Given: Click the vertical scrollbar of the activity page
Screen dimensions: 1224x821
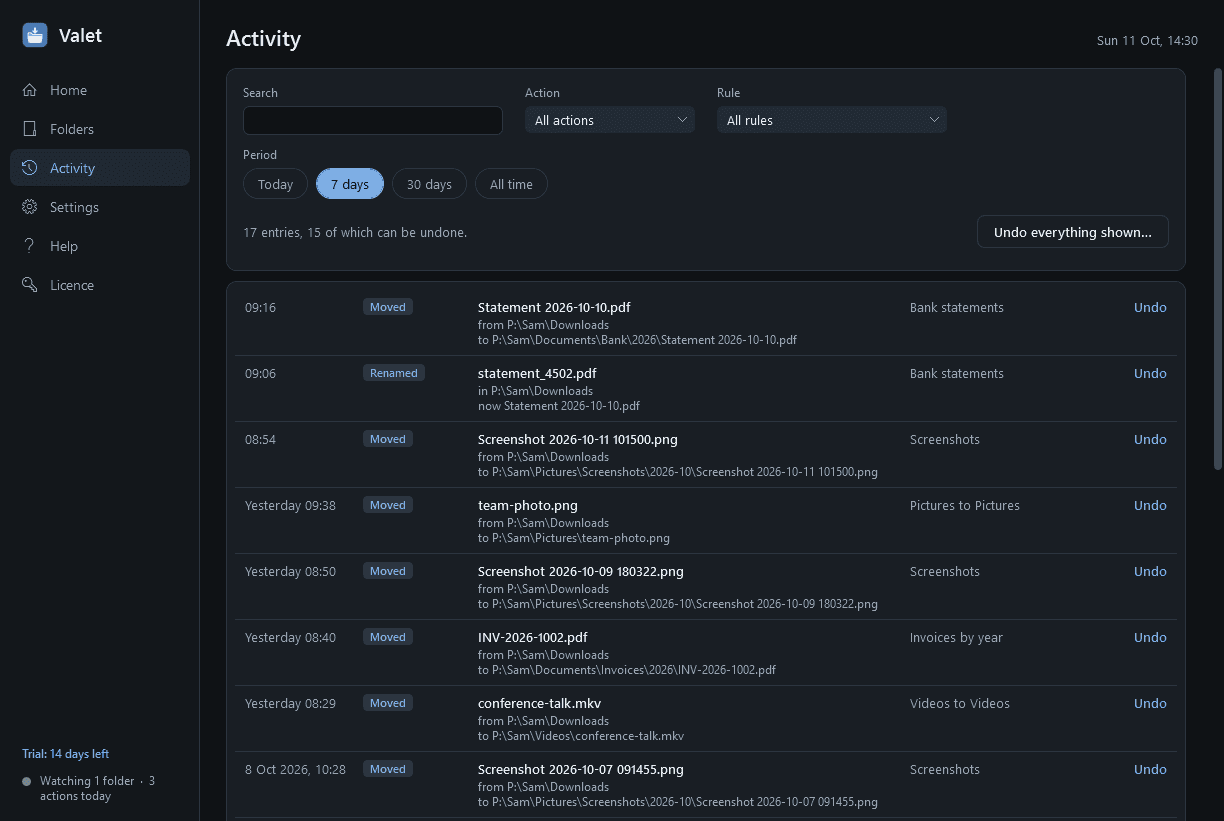Looking at the screenshot, I should 1217,268.
